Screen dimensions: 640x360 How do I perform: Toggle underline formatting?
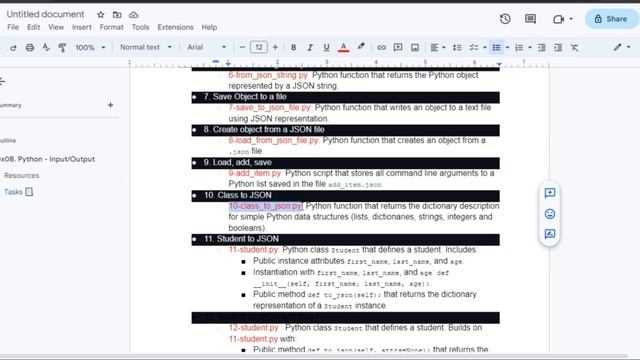pos(326,47)
